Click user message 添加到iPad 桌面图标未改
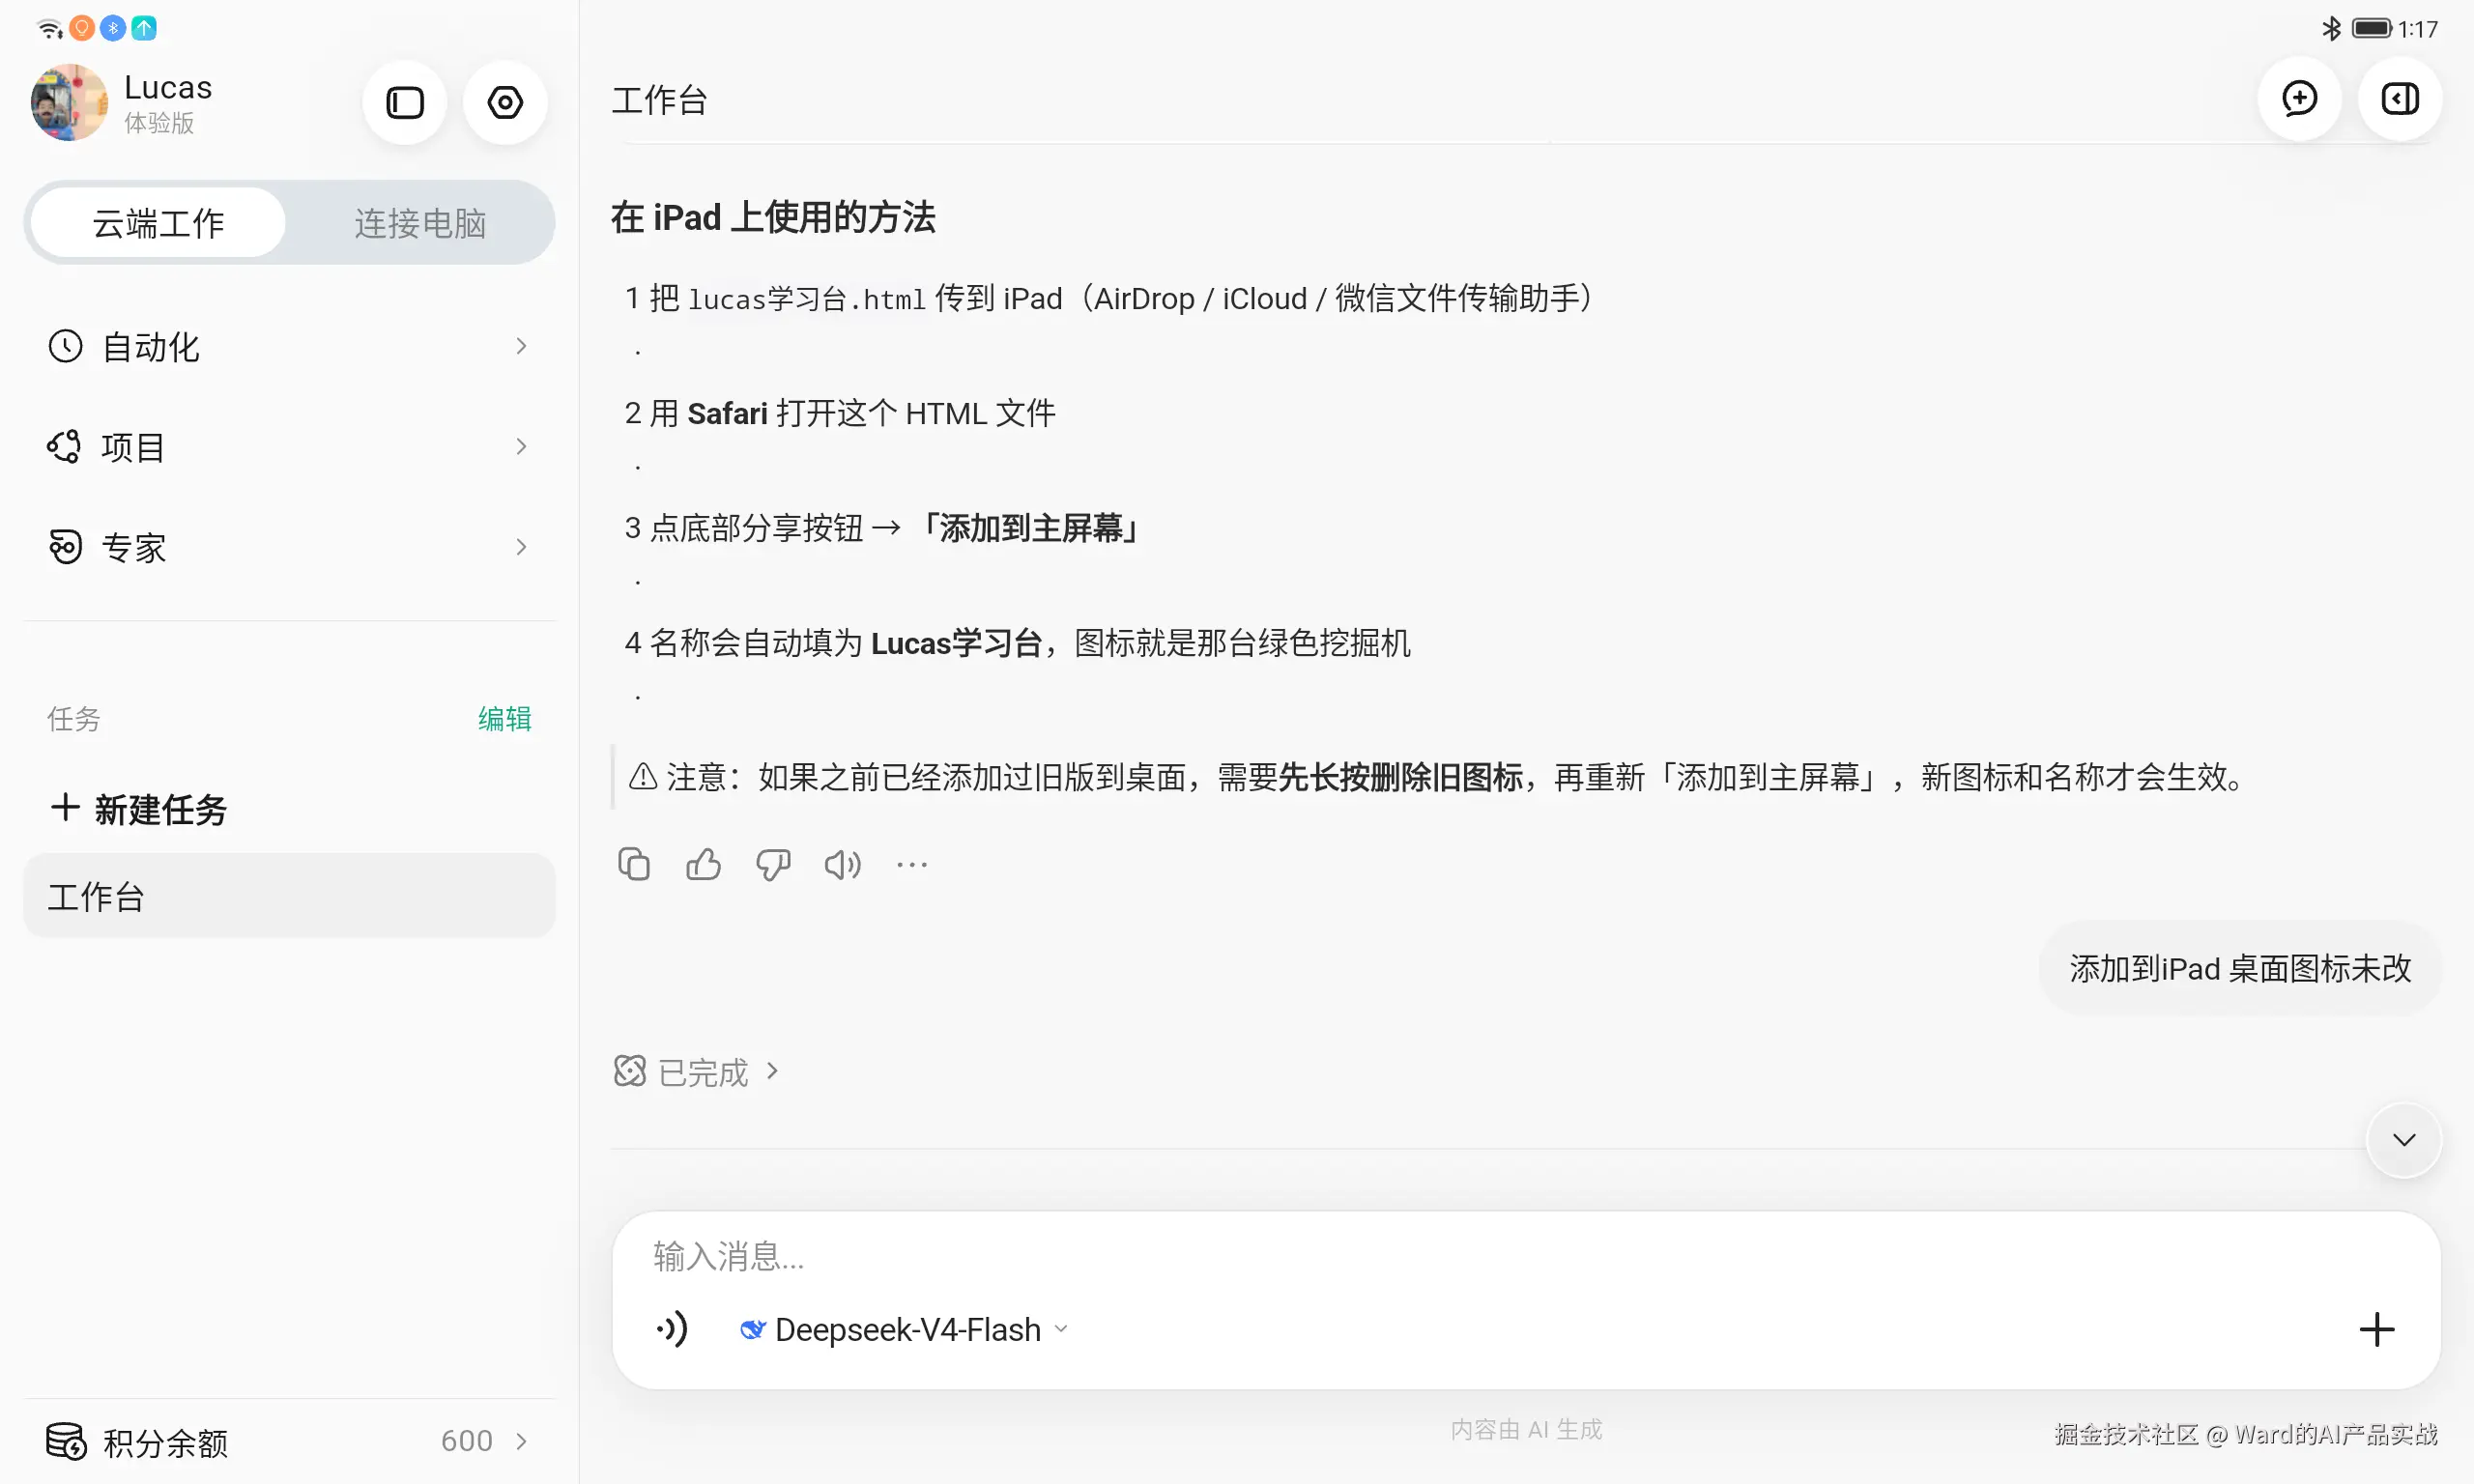This screenshot has width=2474, height=1484. coord(2240,968)
